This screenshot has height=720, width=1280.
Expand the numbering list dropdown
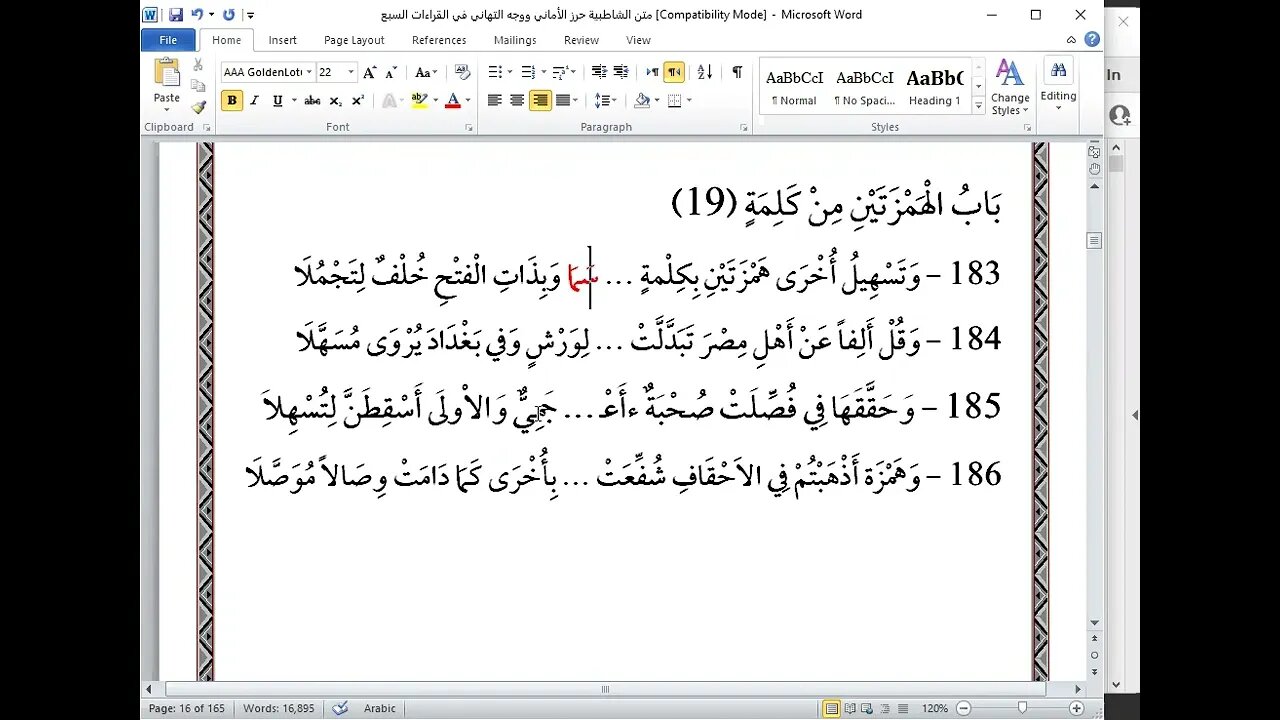[543, 72]
